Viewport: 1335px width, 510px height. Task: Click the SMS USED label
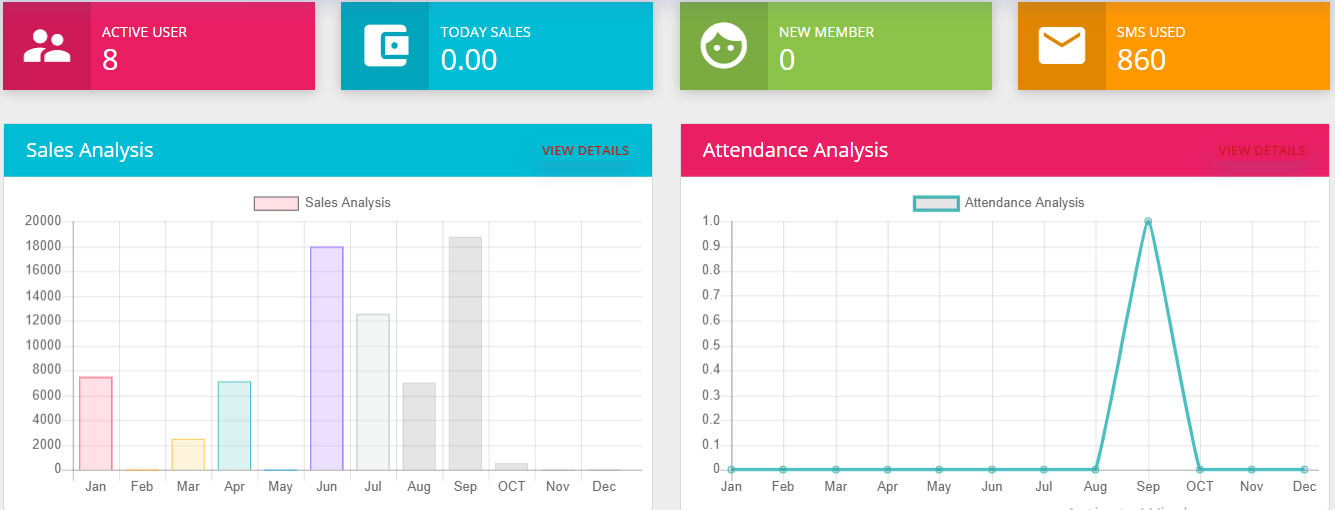click(x=1151, y=32)
